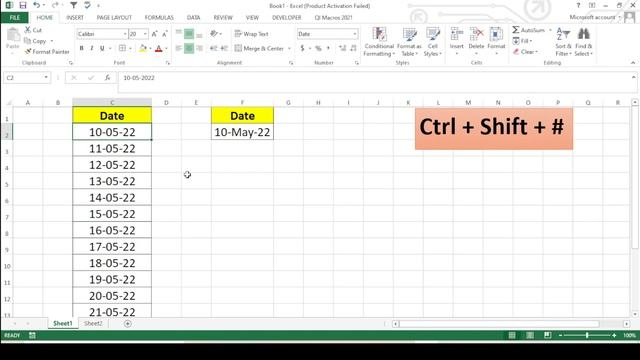The width and height of the screenshot is (640, 360).
Task: Select the Format Painter brush
Action: click(47, 52)
